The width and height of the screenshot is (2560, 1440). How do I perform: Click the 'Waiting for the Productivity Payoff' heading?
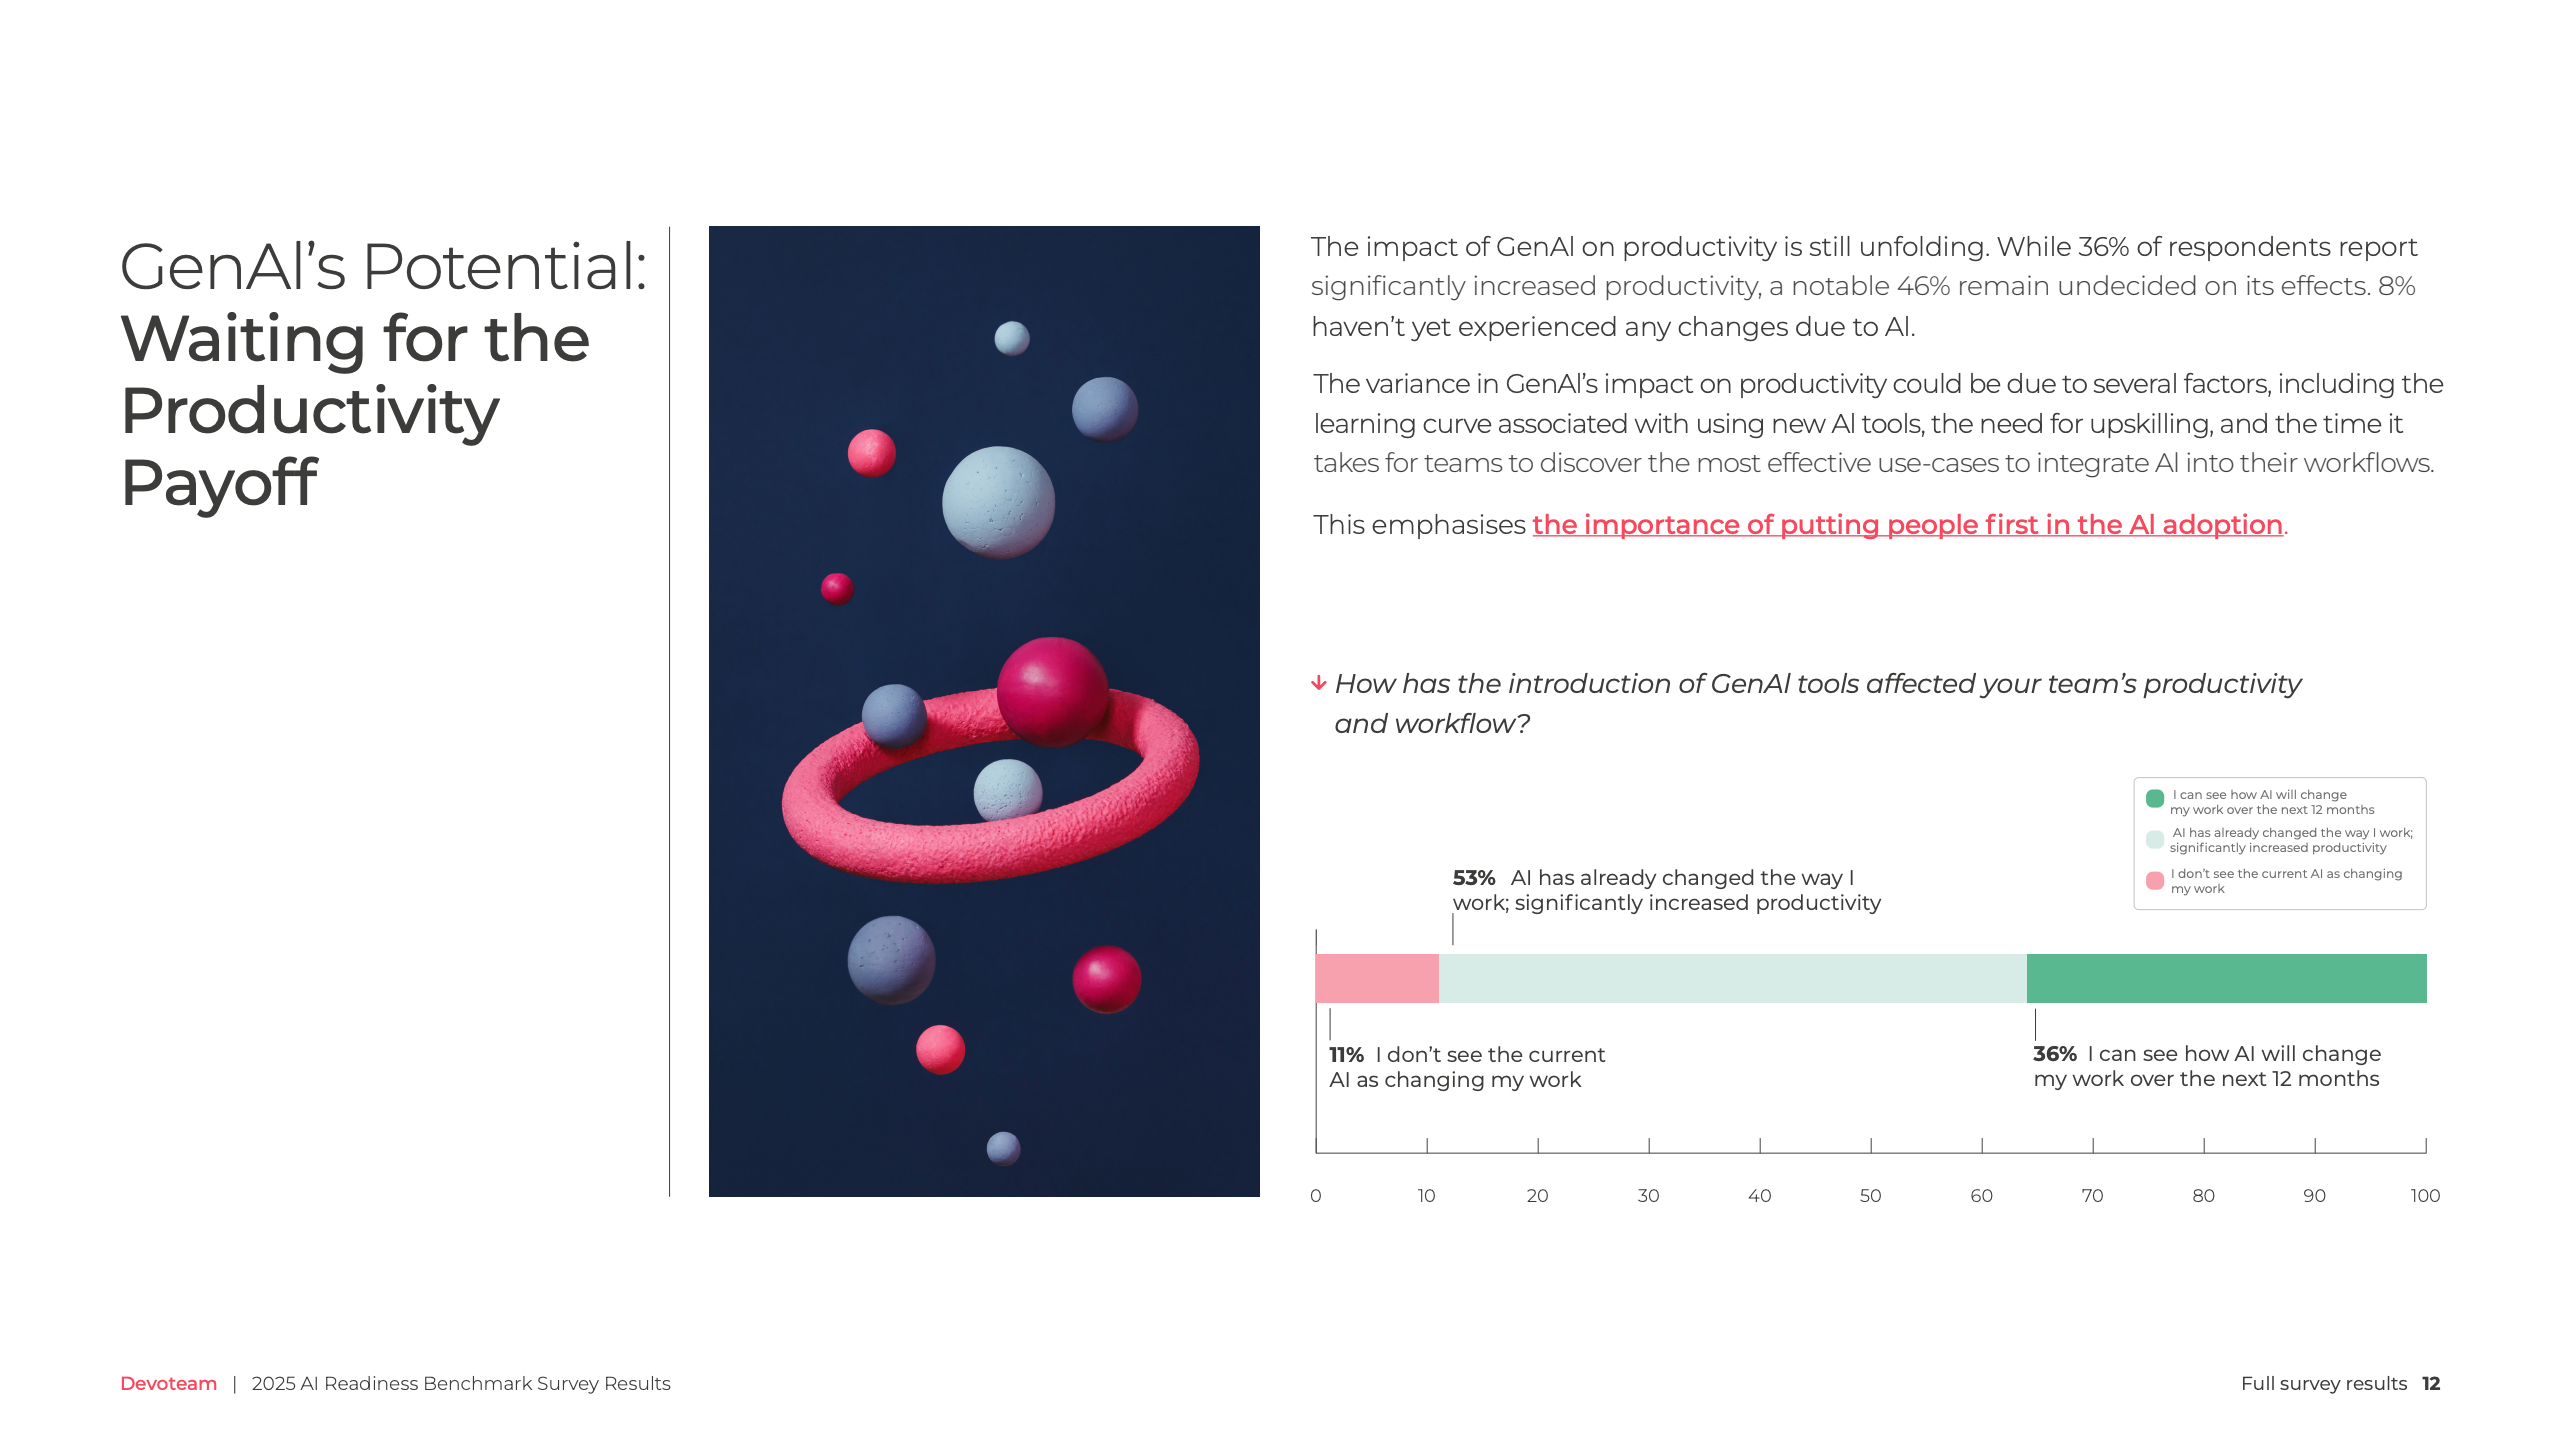point(355,410)
